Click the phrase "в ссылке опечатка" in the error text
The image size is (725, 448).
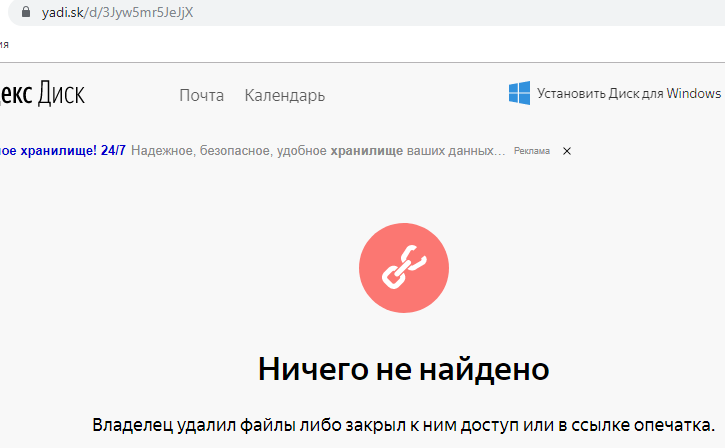(x=646, y=423)
